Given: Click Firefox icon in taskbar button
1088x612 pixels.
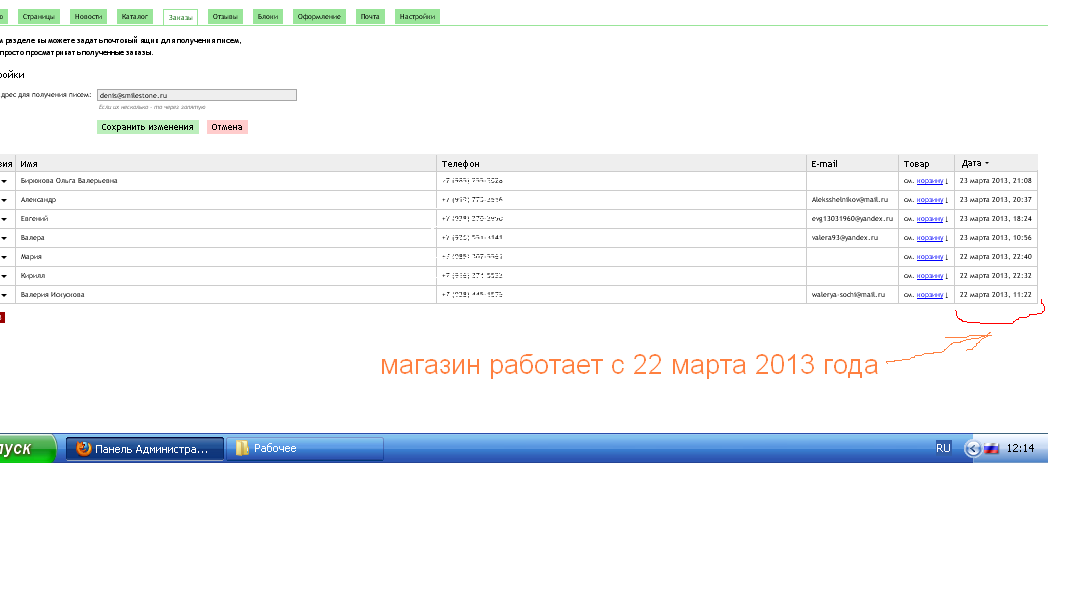Looking at the screenshot, I should [84, 448].
